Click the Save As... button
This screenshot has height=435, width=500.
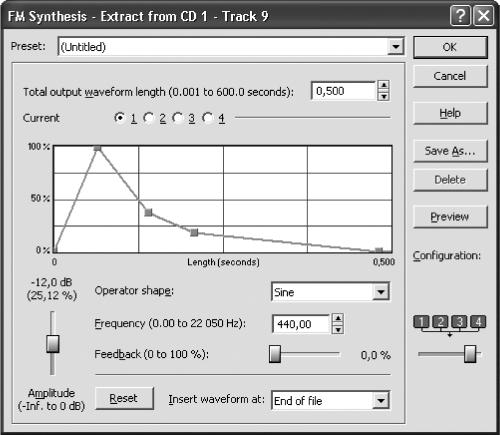450,151
